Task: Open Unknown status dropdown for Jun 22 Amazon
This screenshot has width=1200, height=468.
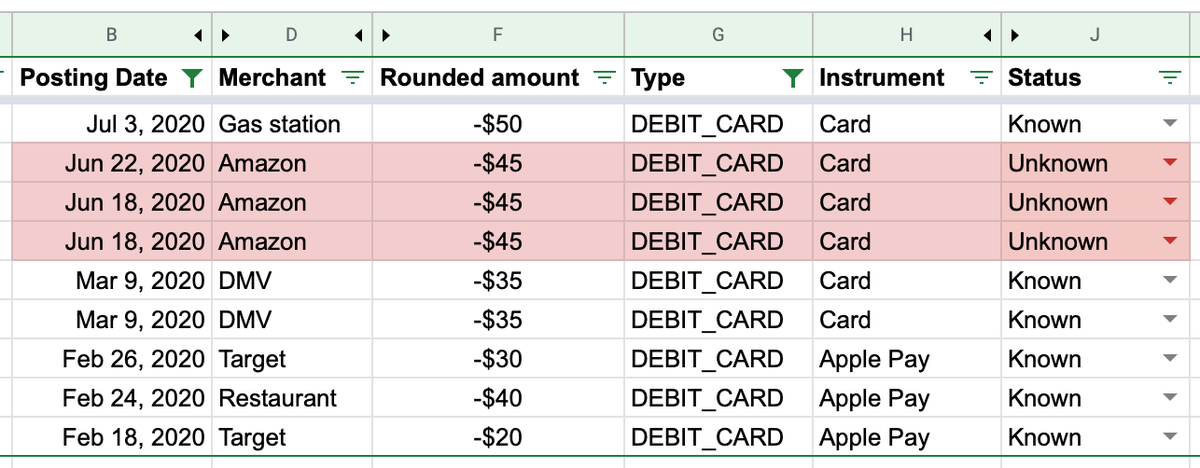Action: (1170, 163)
